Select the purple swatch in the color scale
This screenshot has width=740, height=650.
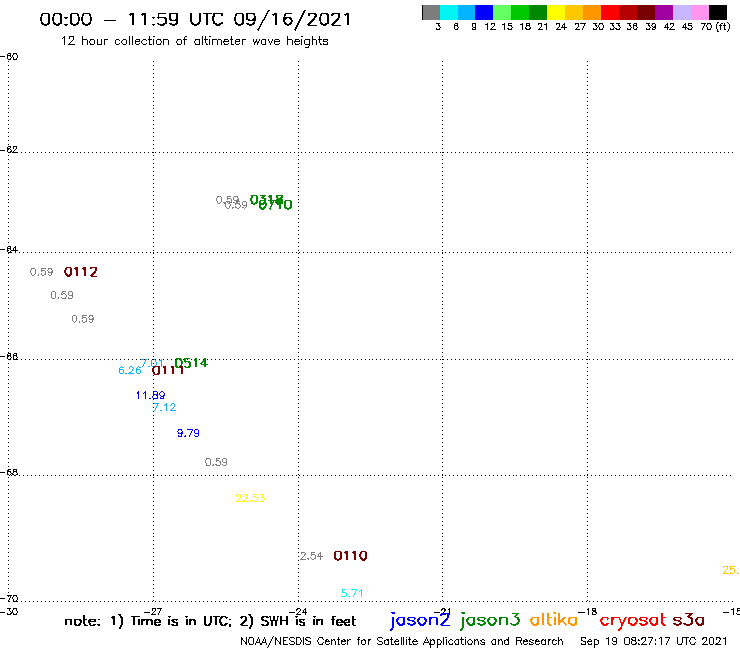click(x=664, y=12)
